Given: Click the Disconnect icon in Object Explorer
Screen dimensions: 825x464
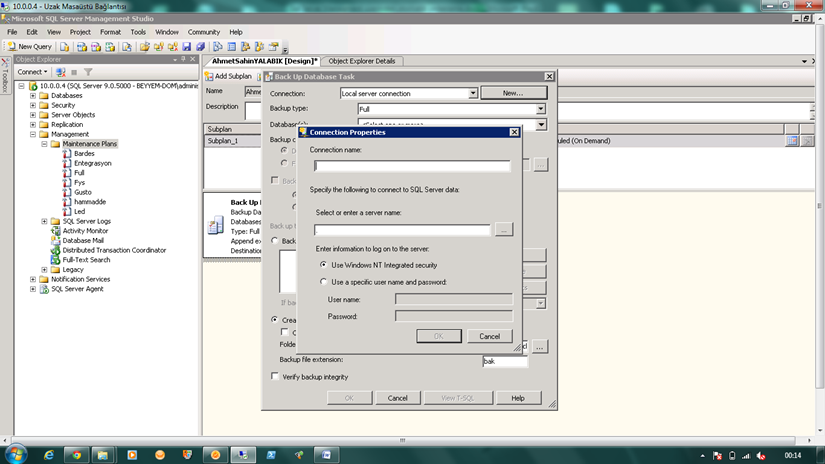Looking at the screenshot, I should (x=61, y=72).
